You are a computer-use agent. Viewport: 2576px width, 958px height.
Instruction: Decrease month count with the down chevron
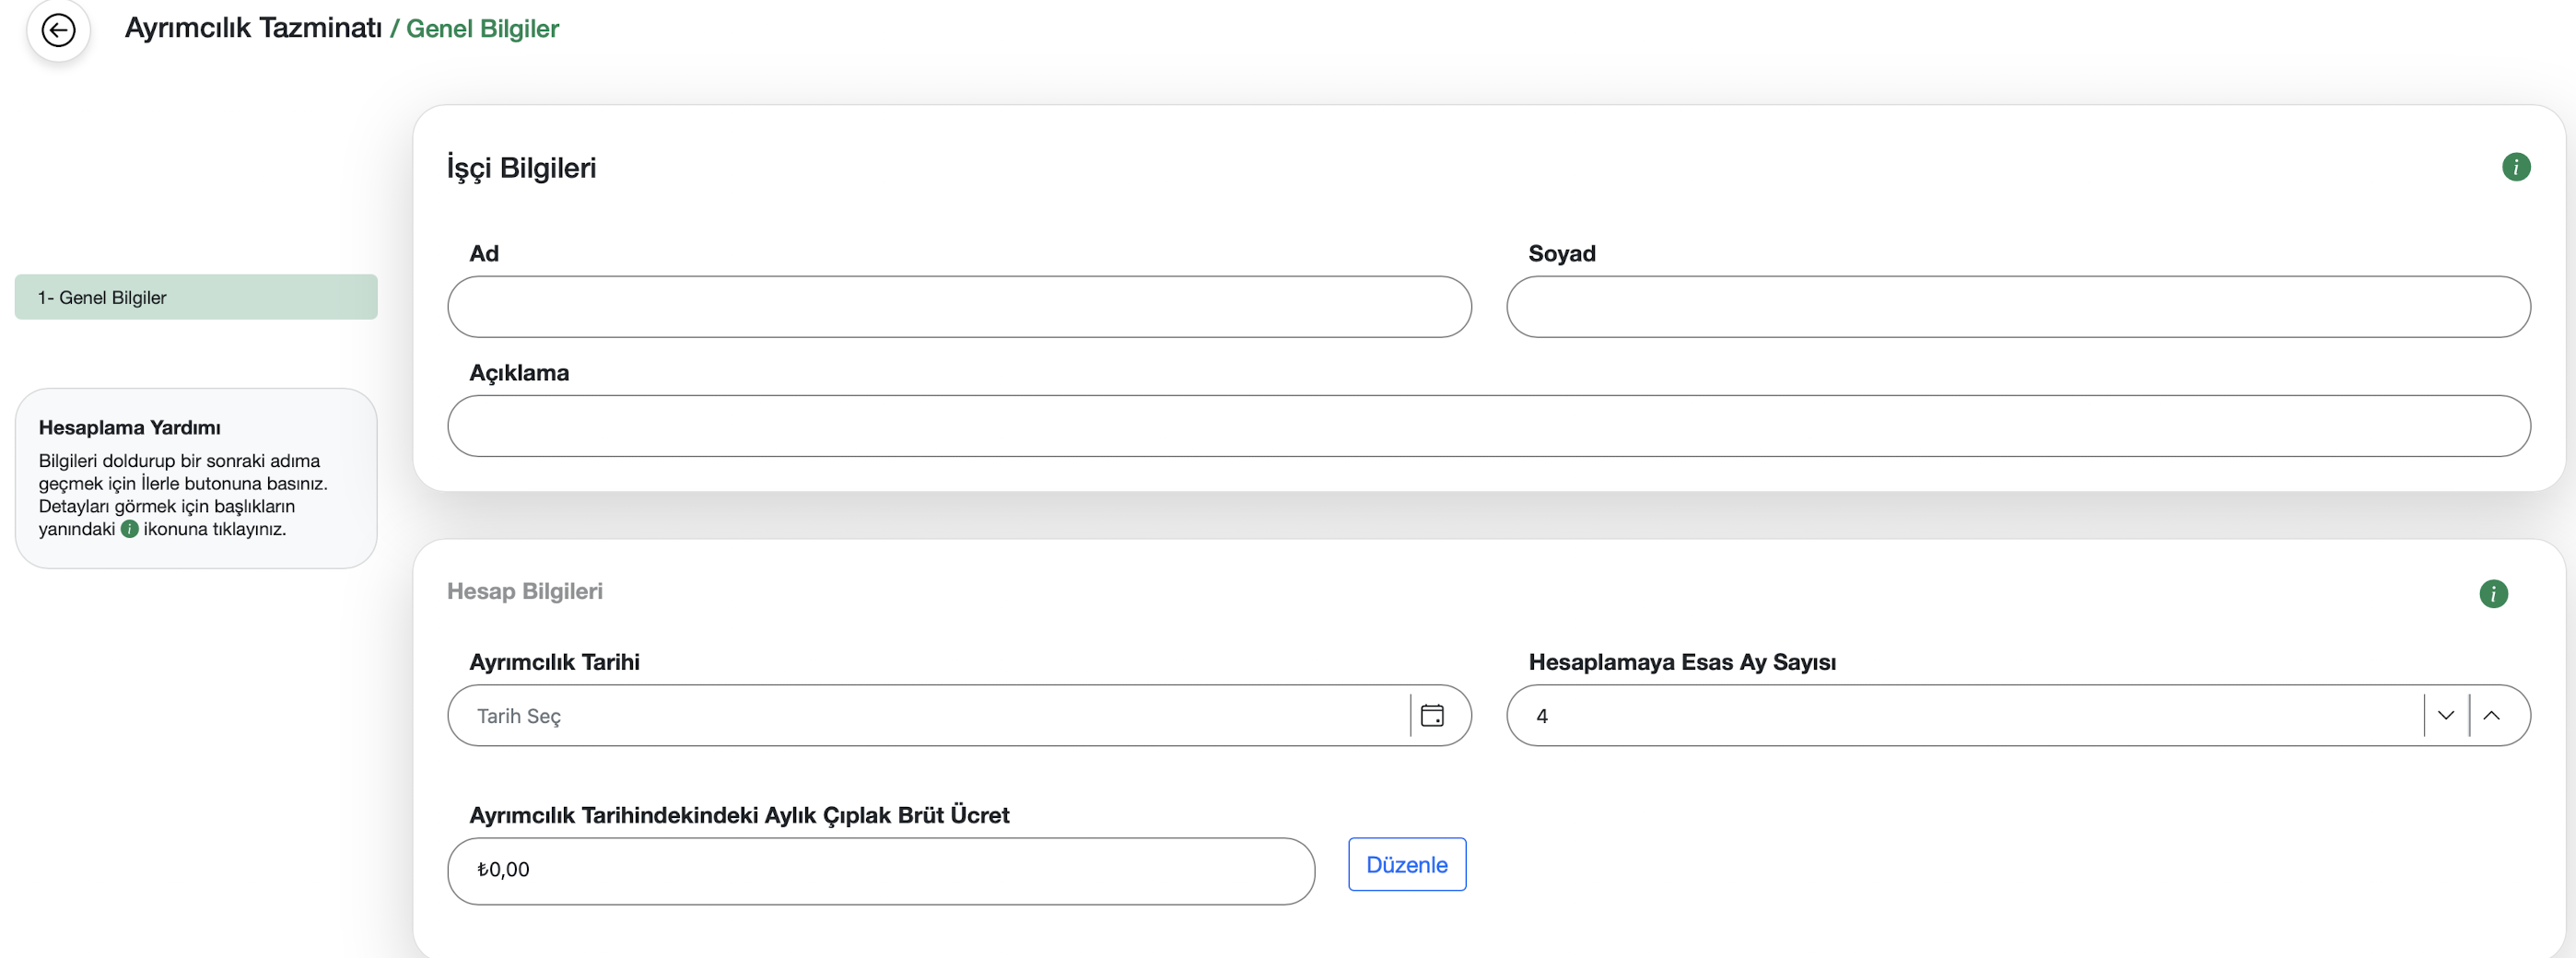(2446, 716)
